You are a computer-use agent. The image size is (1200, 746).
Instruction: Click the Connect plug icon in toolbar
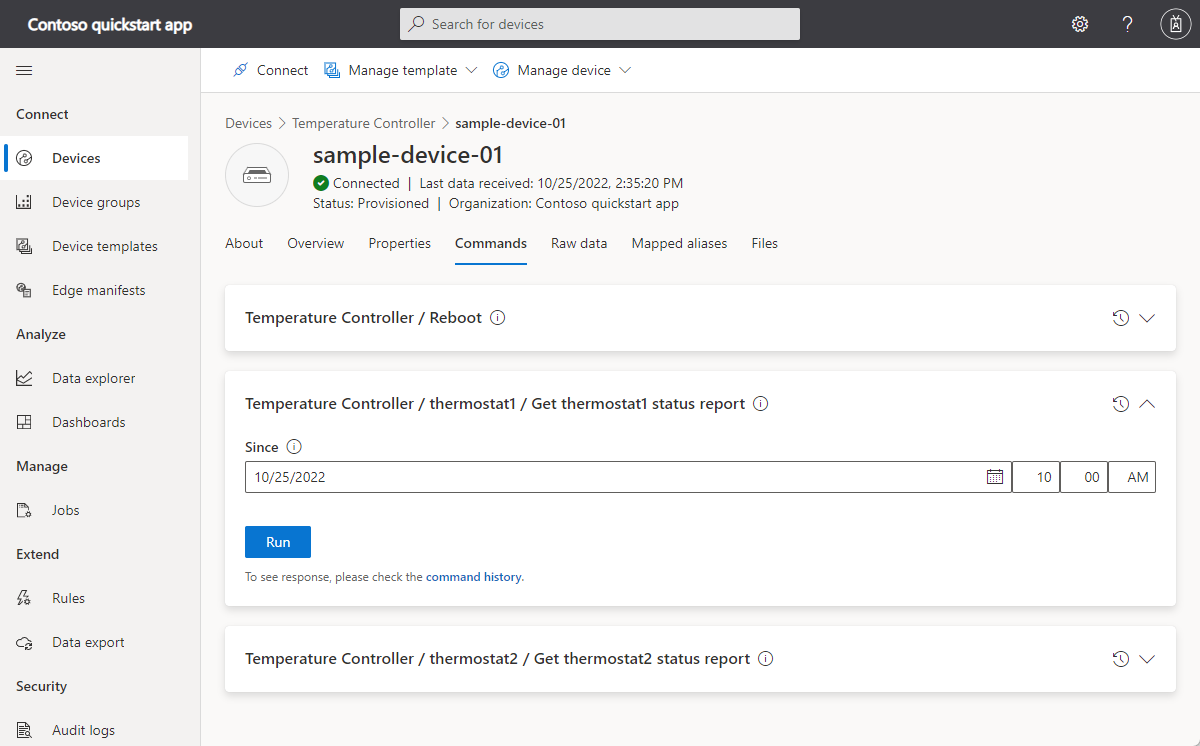[240, 70]
